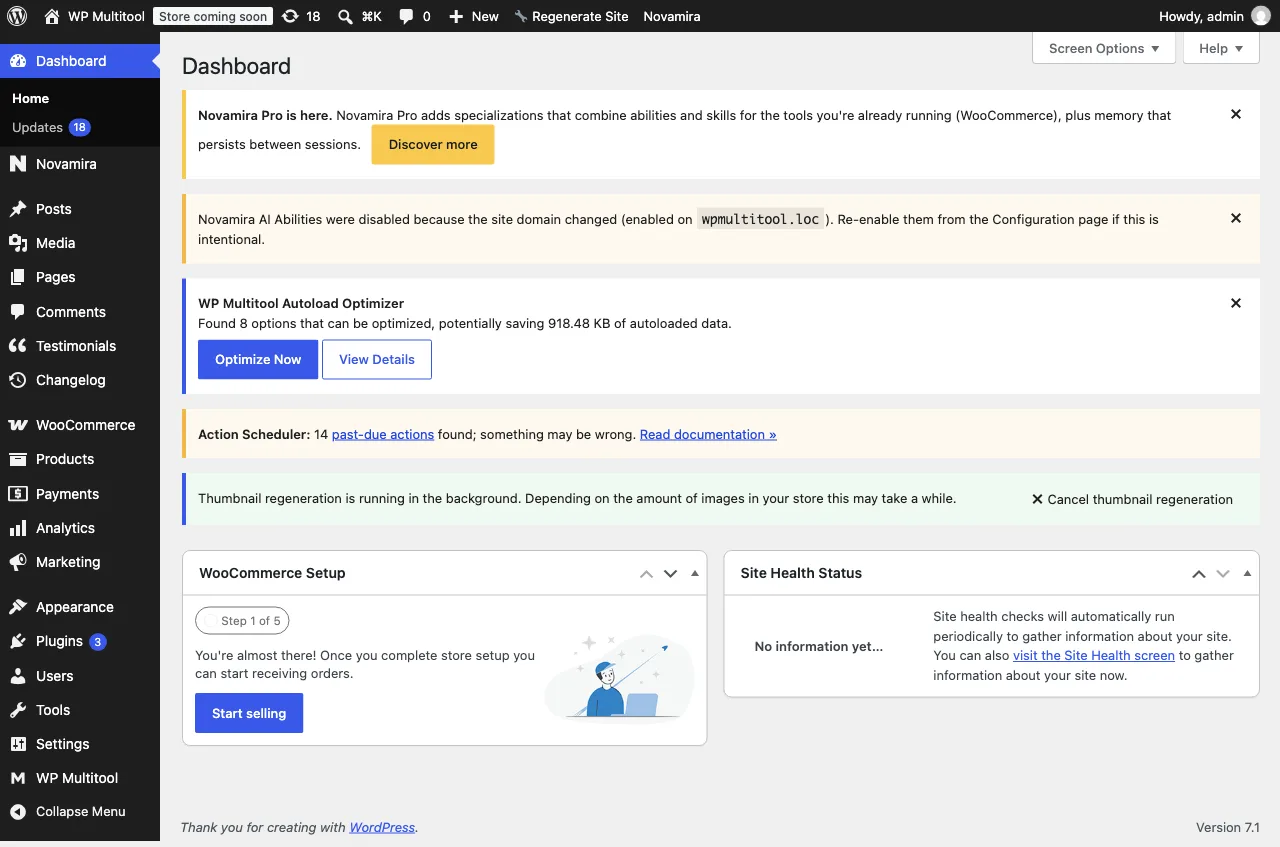
Task: Move WooCommerce Setup widget up
Action: [646, 574]
